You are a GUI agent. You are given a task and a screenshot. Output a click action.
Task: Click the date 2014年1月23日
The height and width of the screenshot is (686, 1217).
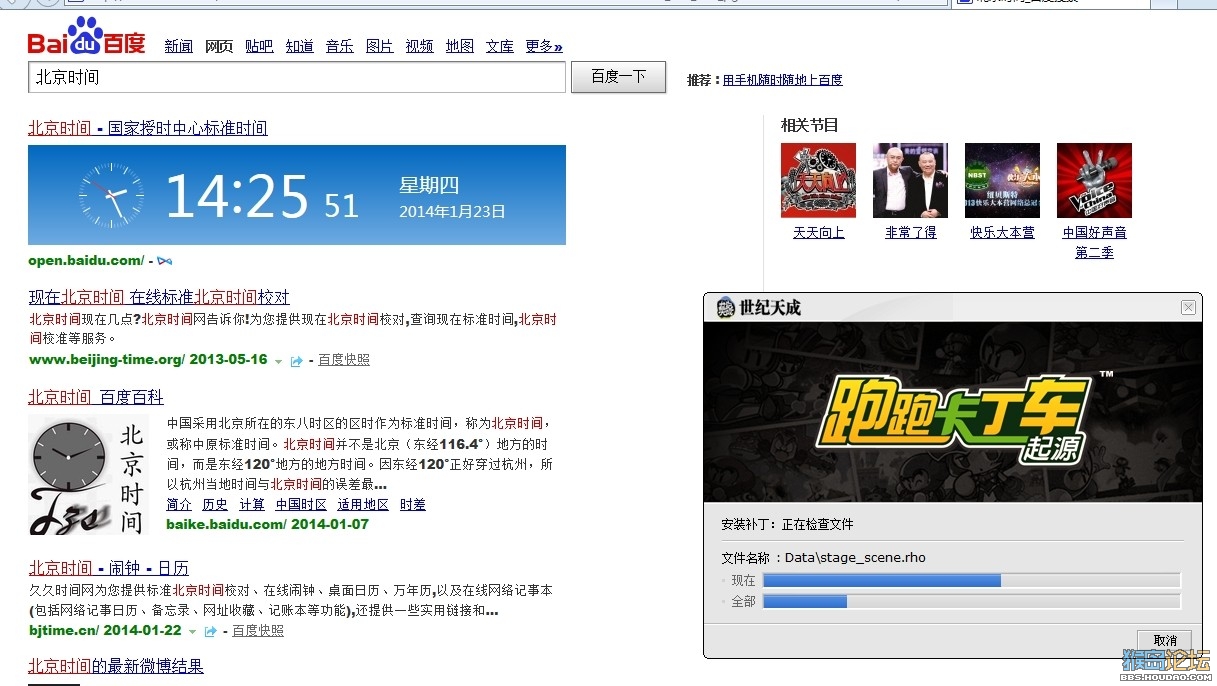pyautogui.click(x=452, y=212)
